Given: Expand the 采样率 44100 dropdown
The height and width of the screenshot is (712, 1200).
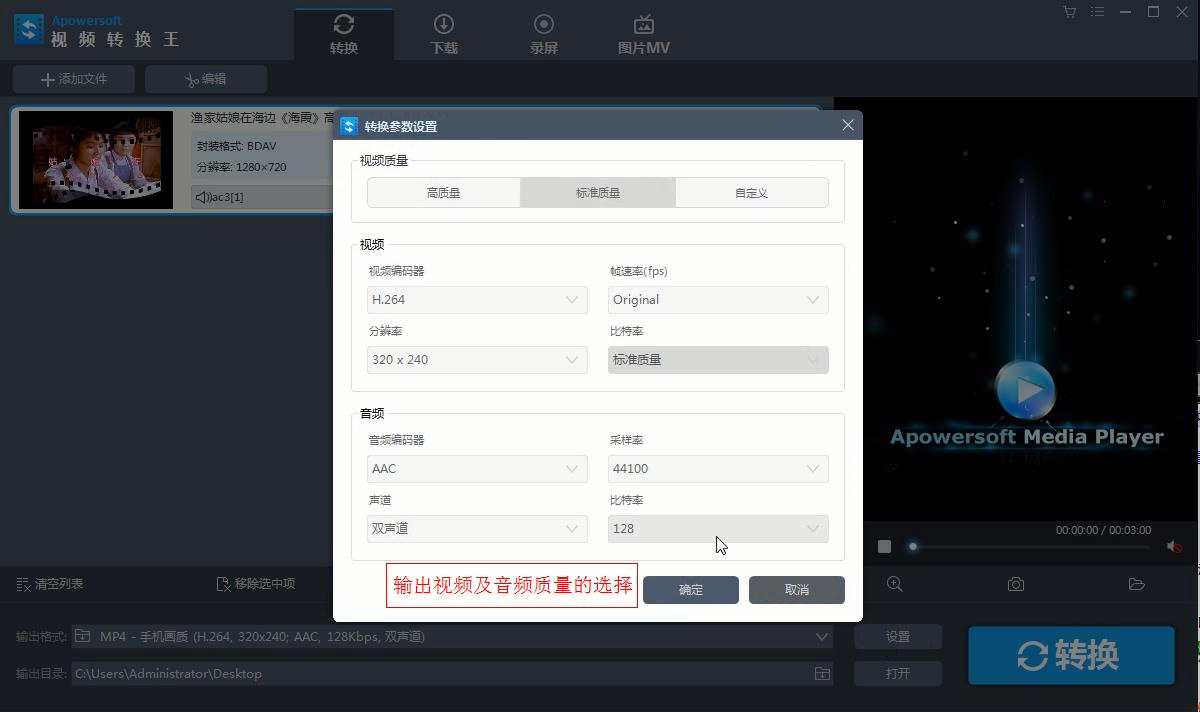Looking at the screenshot, I should 718,469.
